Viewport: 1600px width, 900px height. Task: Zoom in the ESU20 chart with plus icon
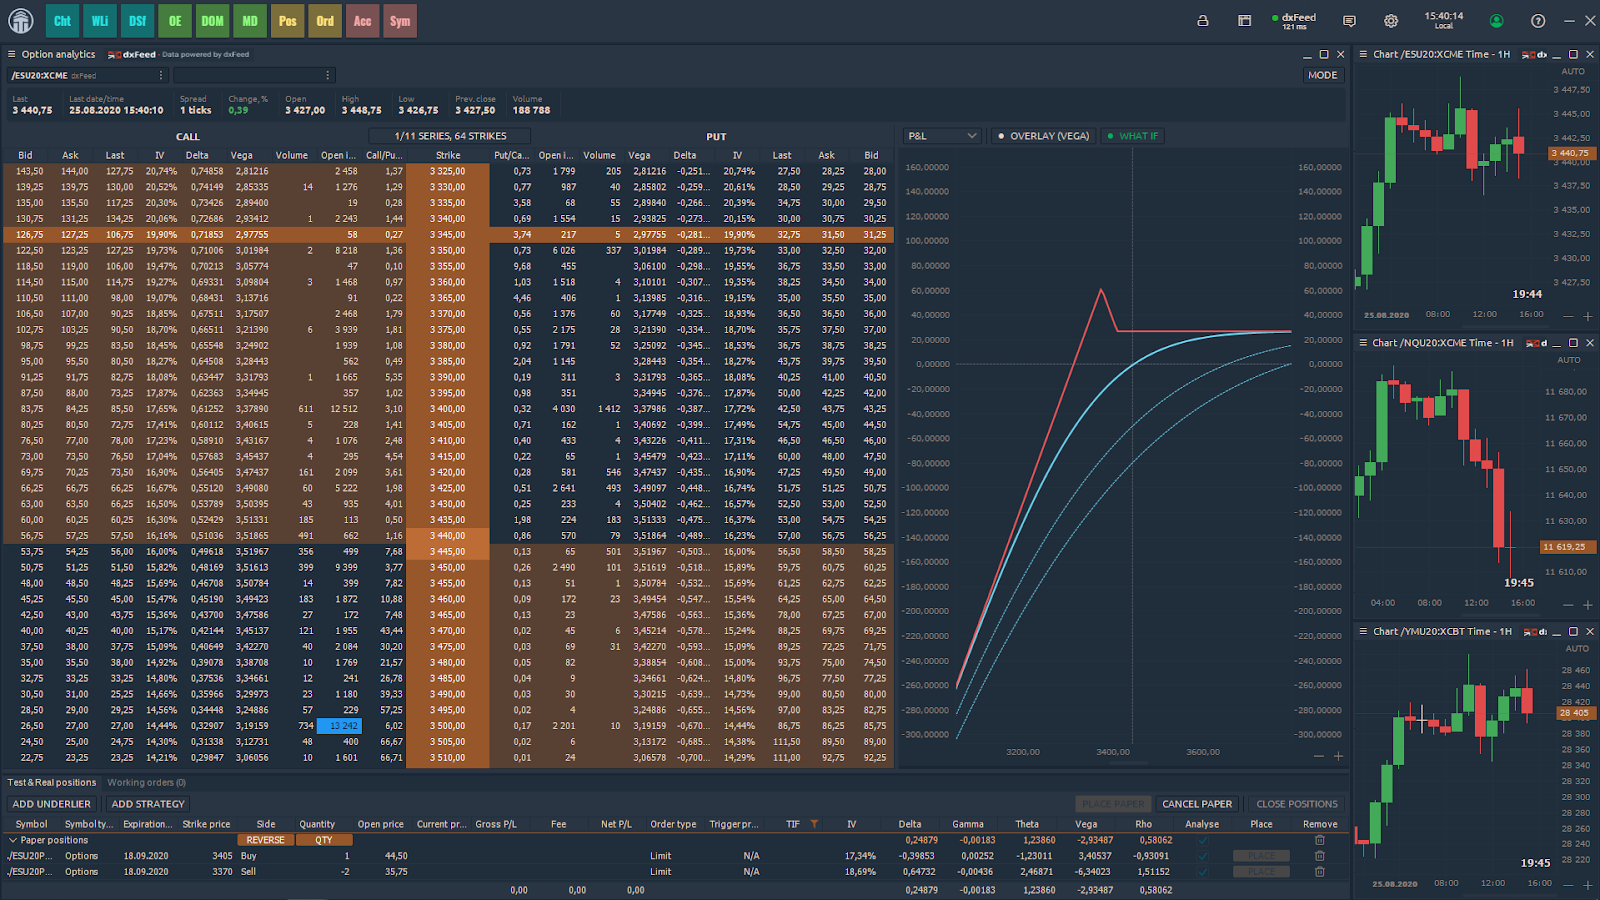(x=1588, y=316)
